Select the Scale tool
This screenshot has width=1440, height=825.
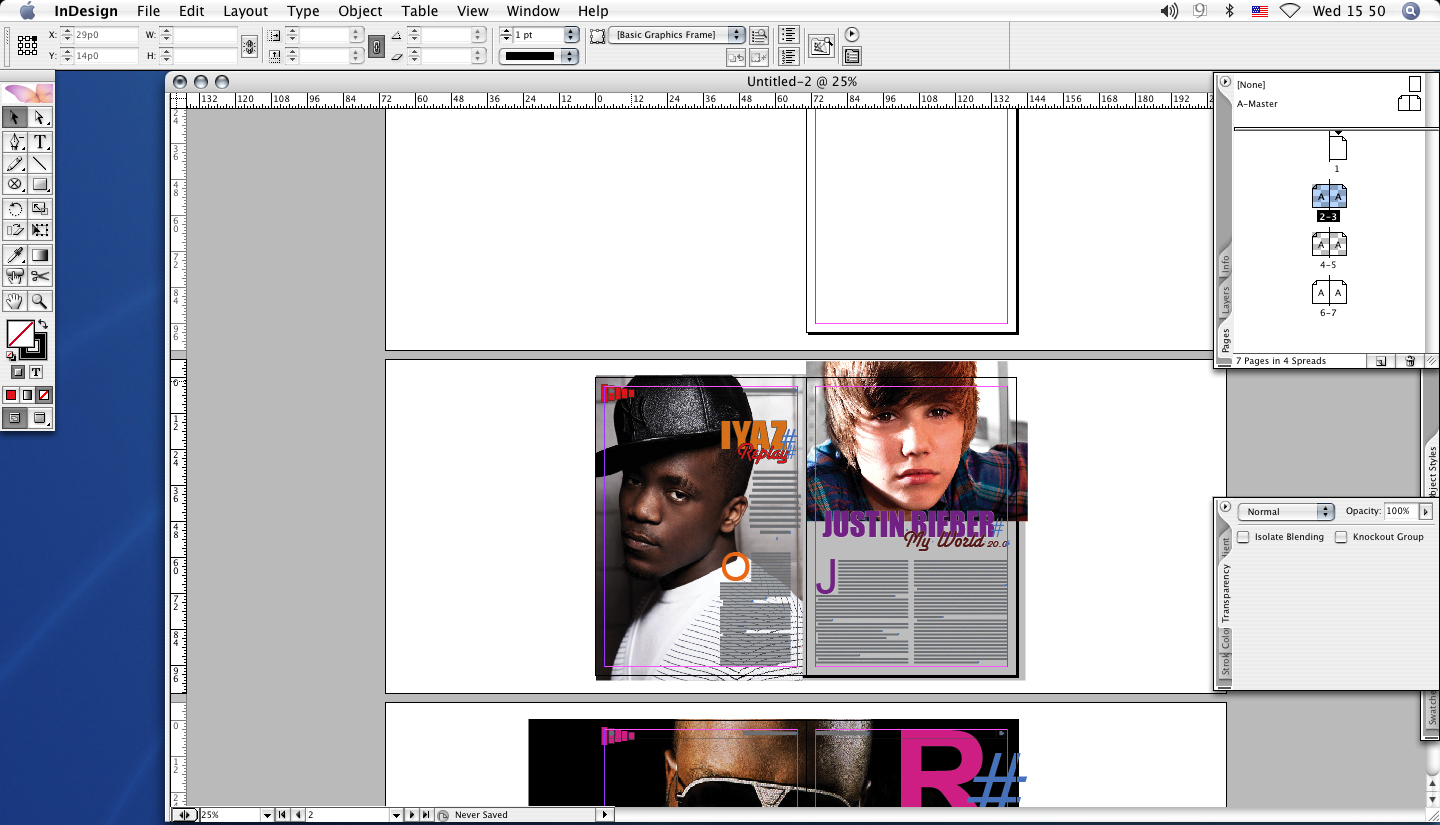pos(40,208)
